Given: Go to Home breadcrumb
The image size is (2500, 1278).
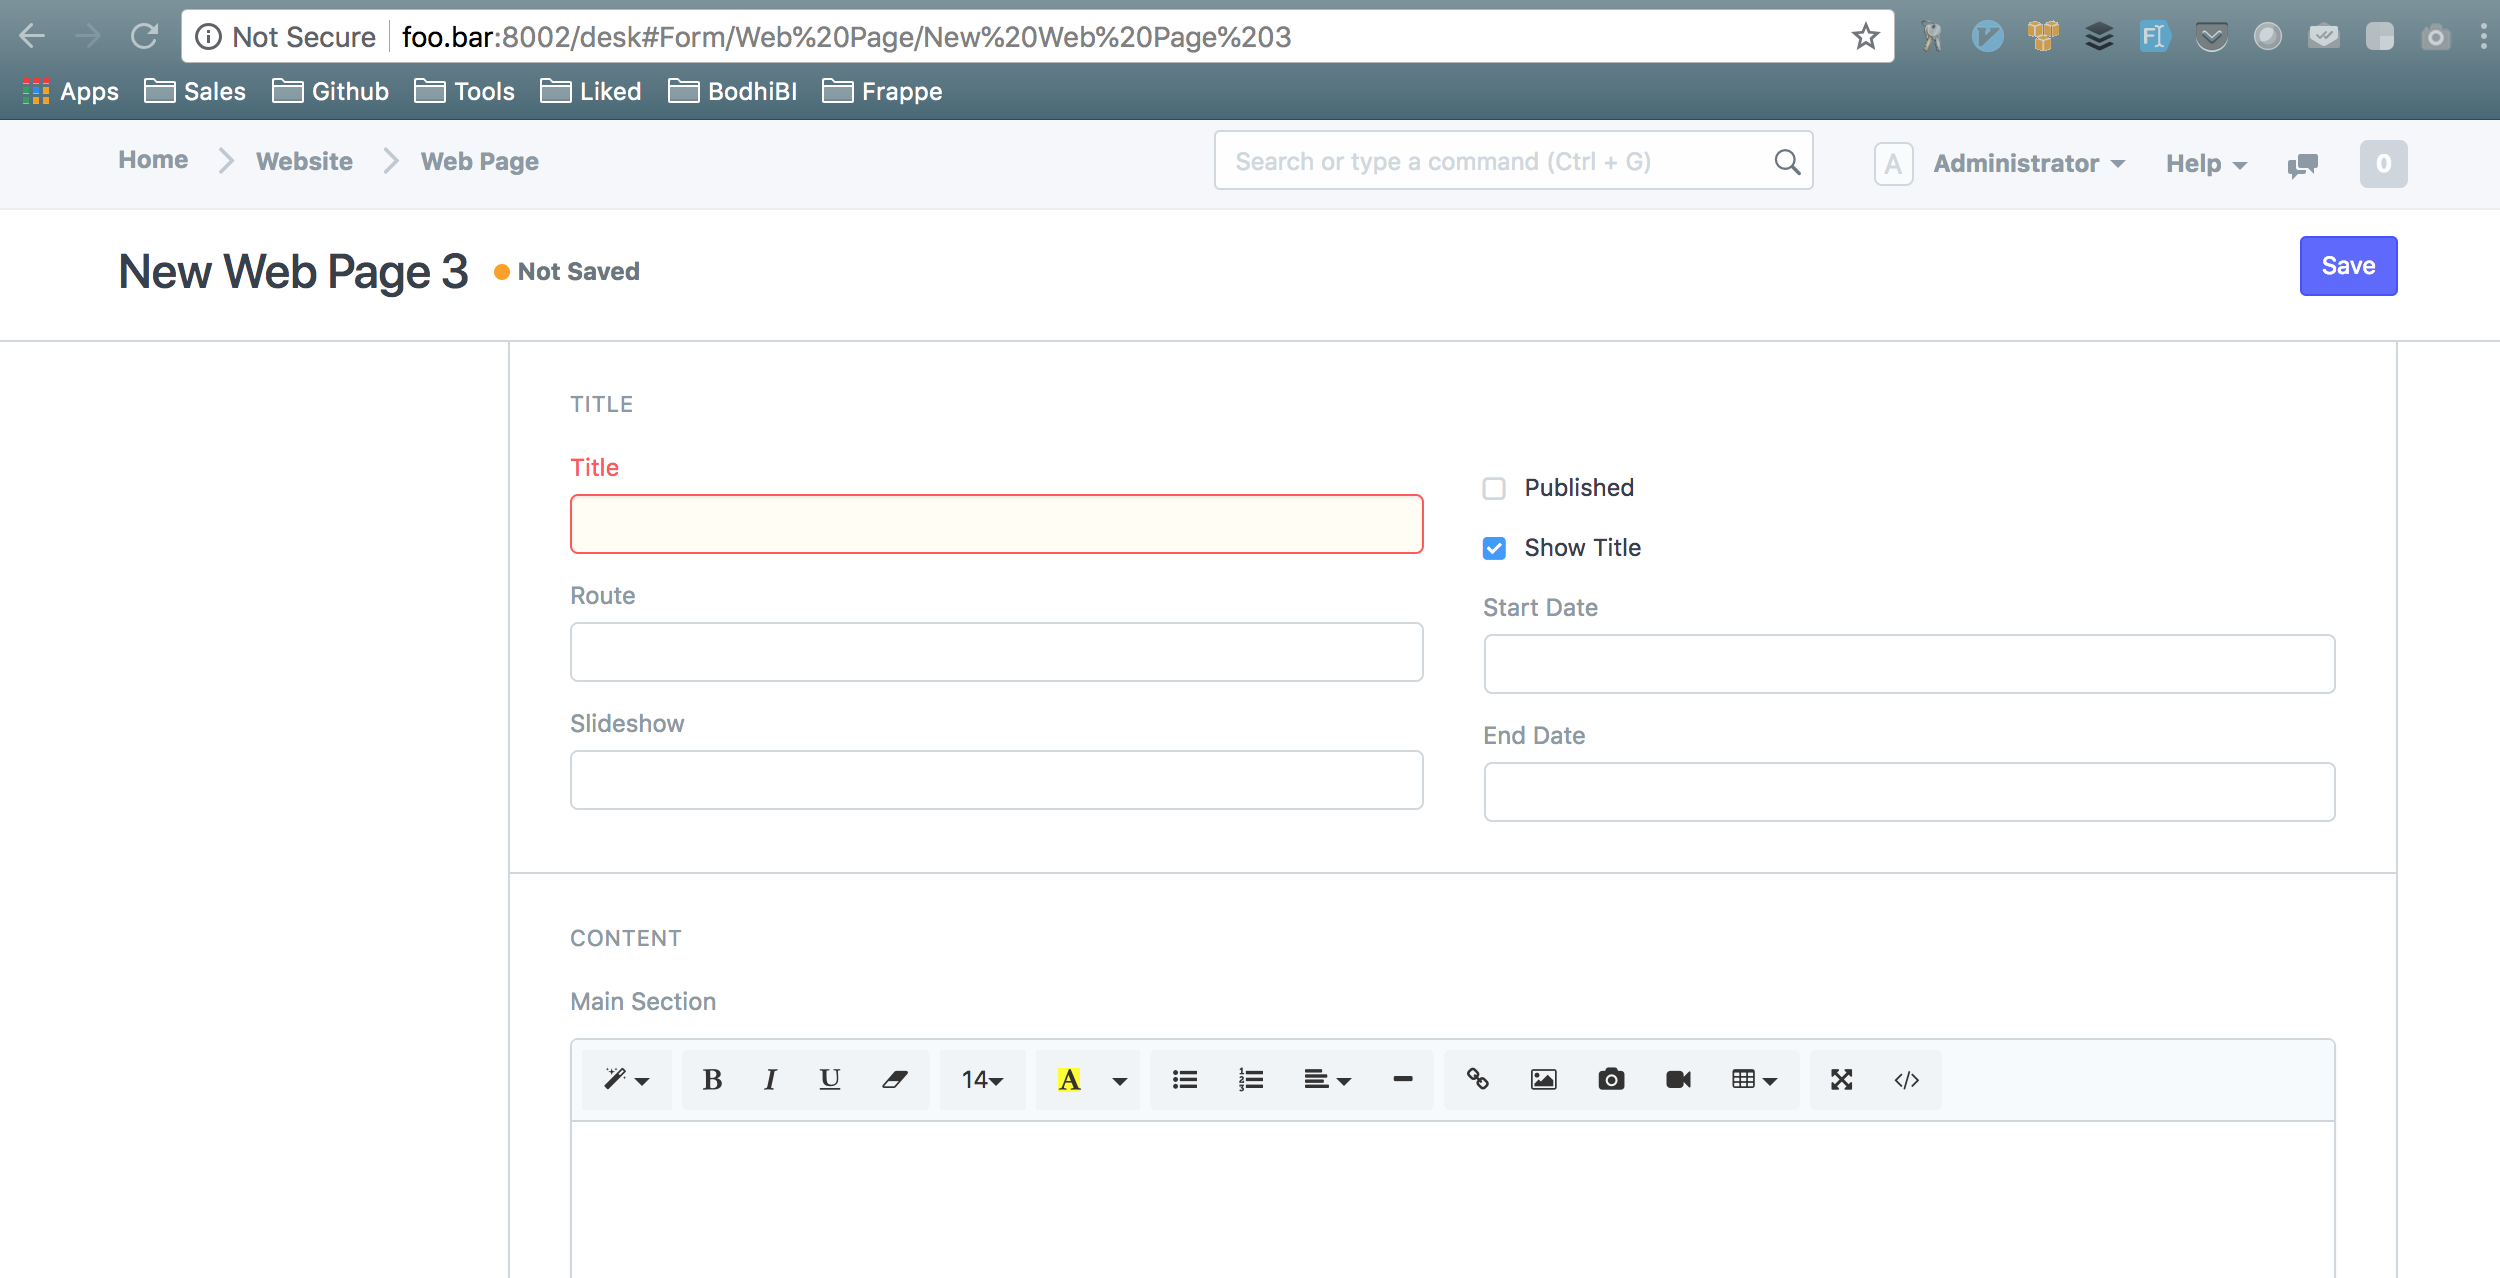Looking at the screenshot, I should (153, 160).
